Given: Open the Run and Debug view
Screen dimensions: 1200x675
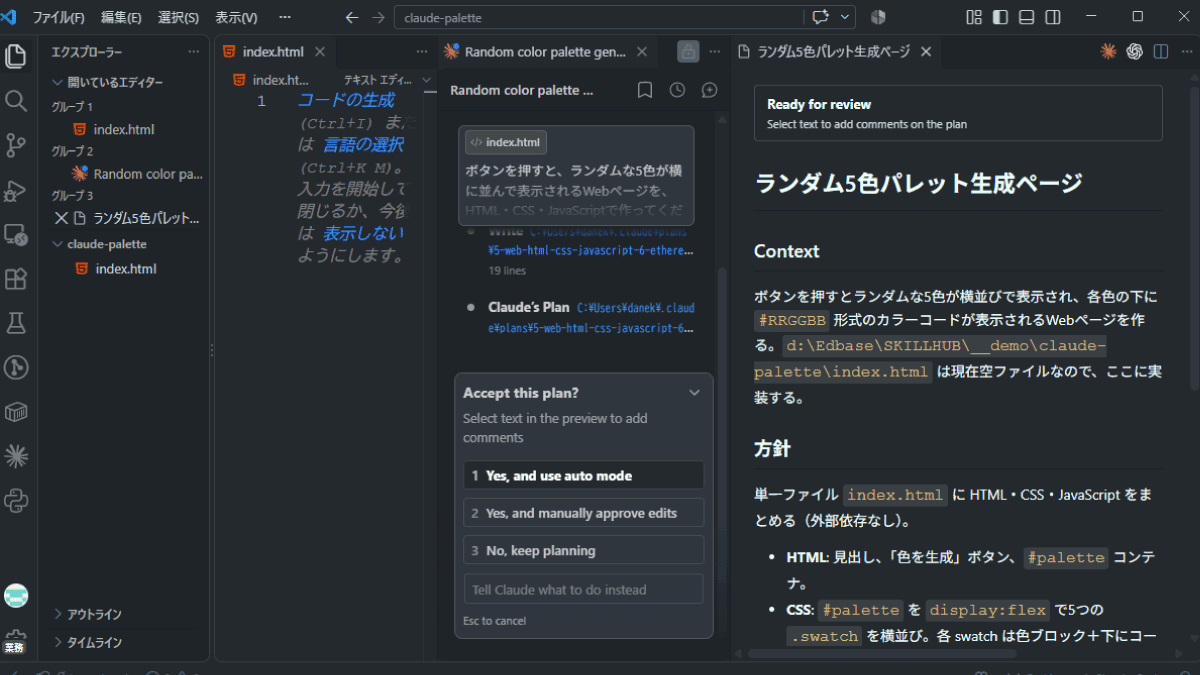Looking at the screenshot, I should point(16,190).
